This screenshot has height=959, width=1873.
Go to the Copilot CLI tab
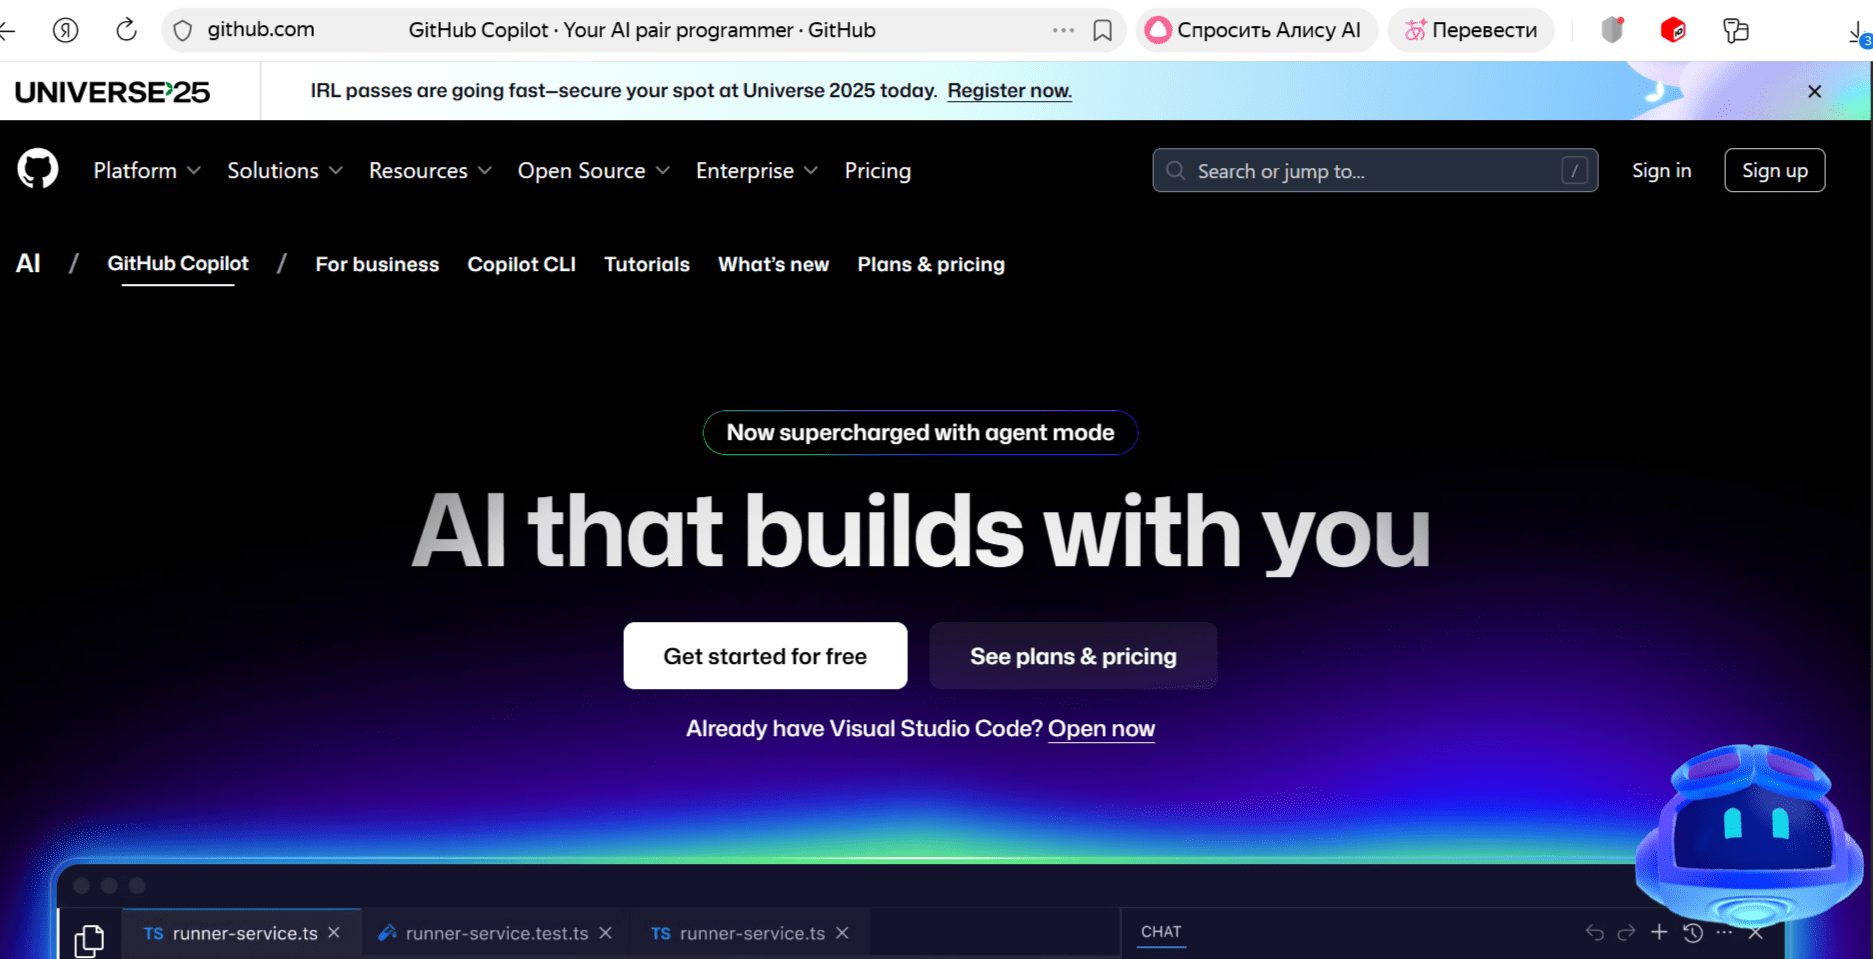tap(521, 264)
